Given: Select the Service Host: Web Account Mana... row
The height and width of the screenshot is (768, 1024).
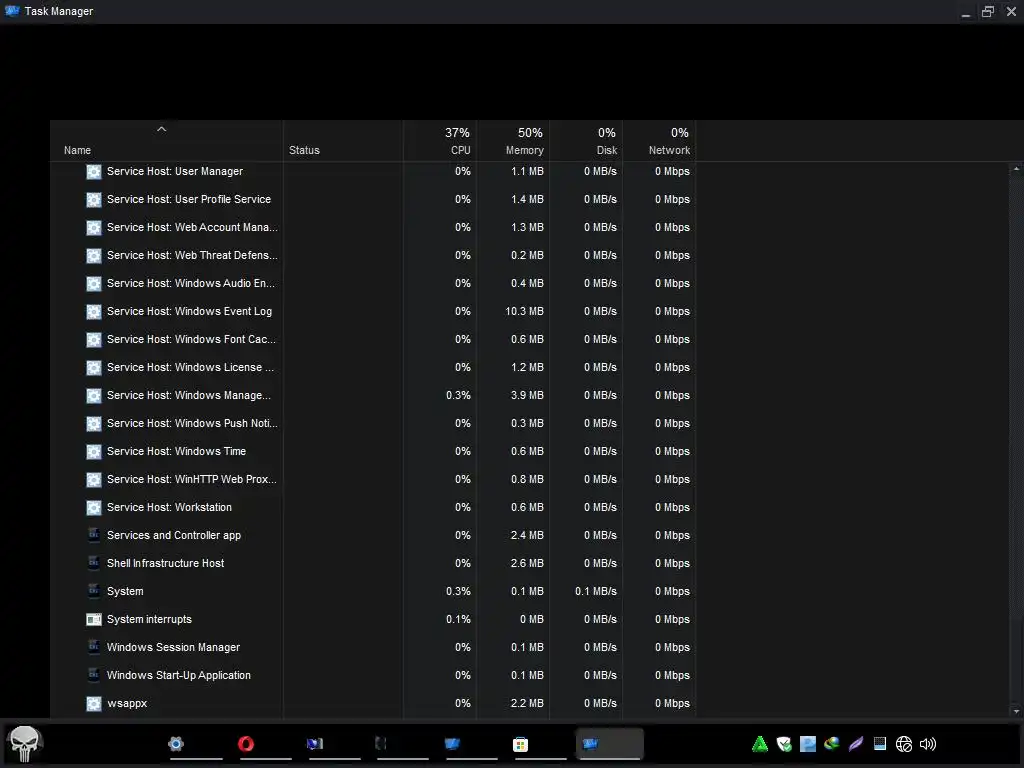Looking at the screenshot, I should [x=373, y=227].
